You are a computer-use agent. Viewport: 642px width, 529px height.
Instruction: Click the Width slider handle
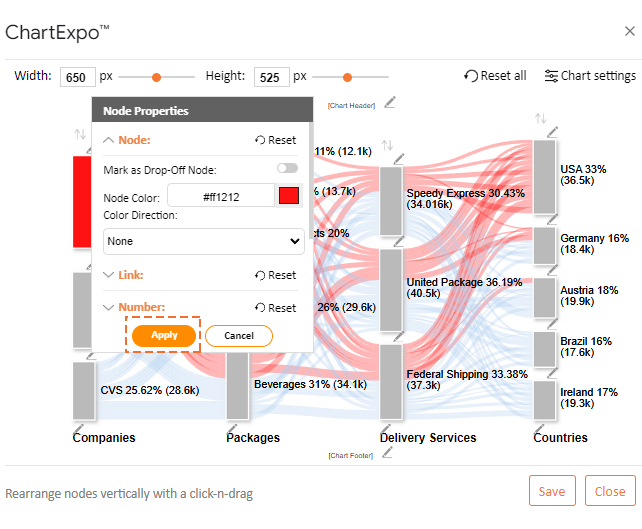click(x=156, y=77)
